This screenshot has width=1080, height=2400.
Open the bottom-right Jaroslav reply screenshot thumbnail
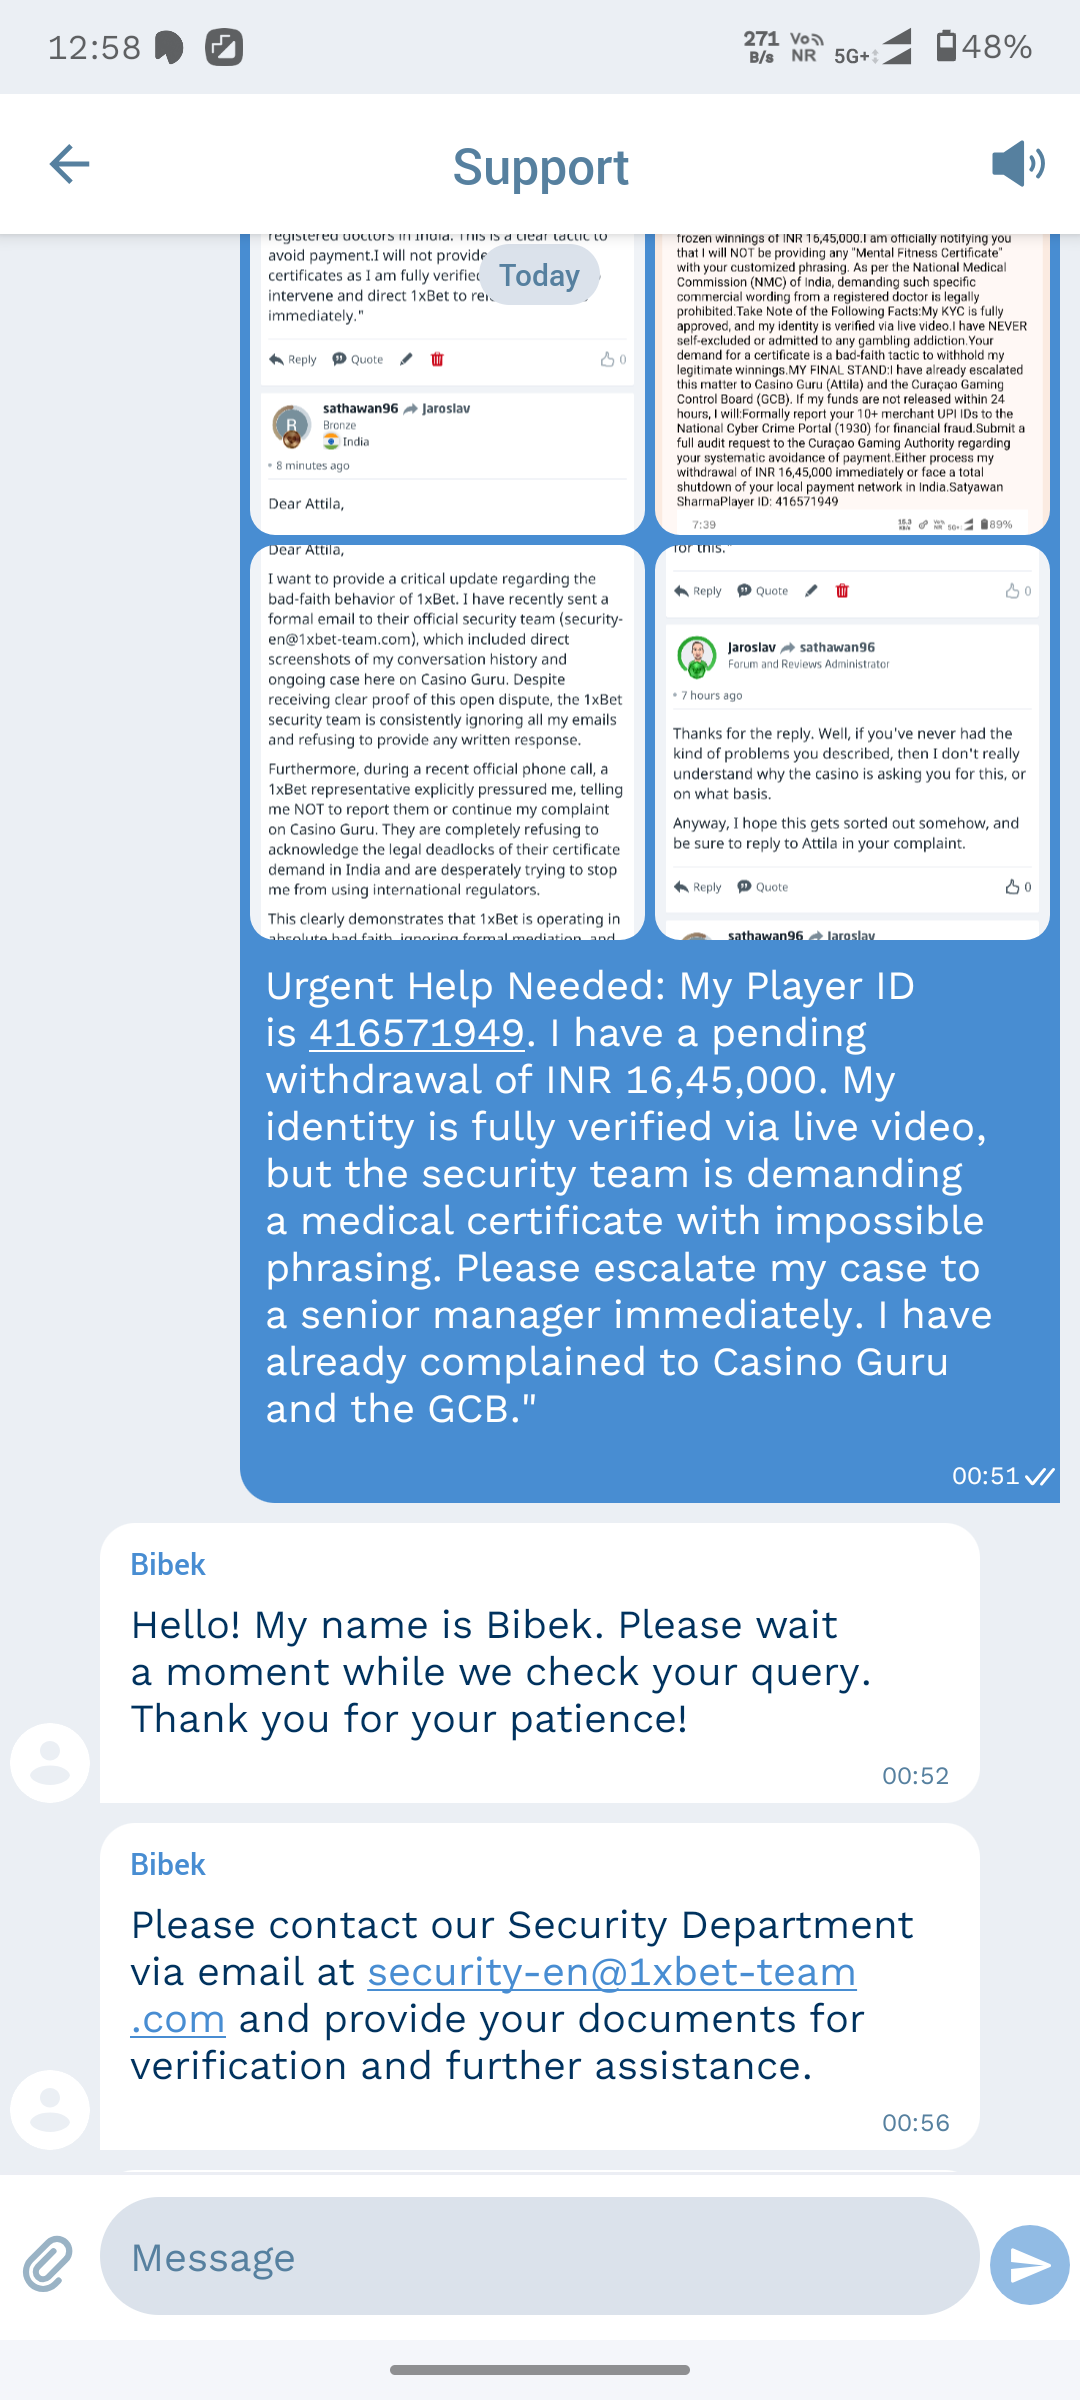[x=852, y=742]
